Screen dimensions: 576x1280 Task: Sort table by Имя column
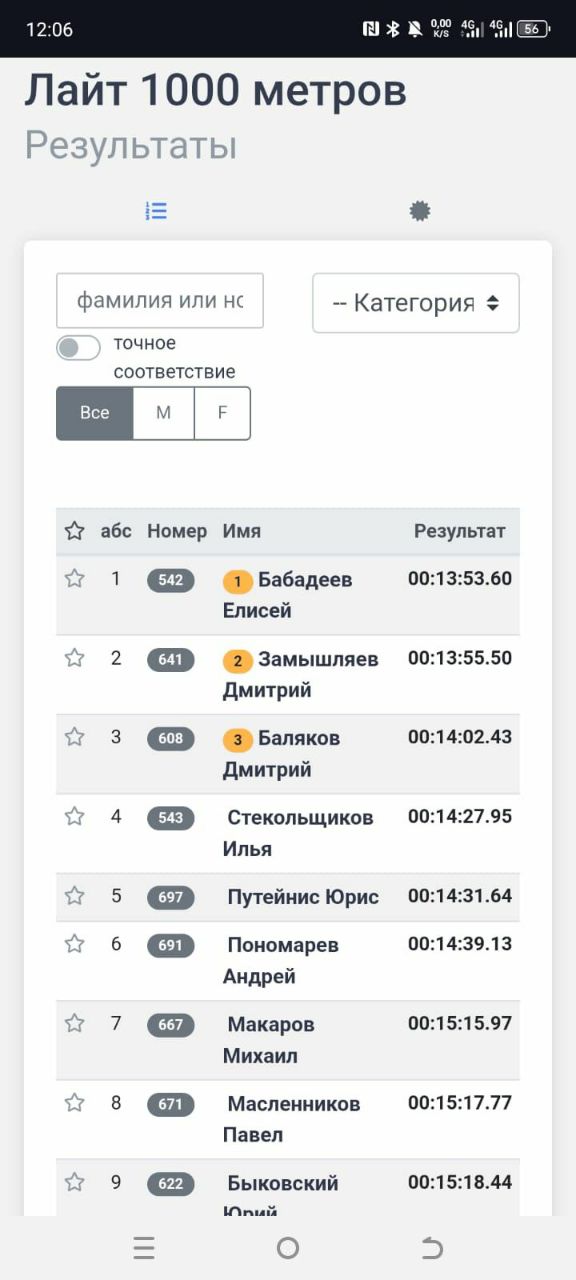(x=242, y=531)
